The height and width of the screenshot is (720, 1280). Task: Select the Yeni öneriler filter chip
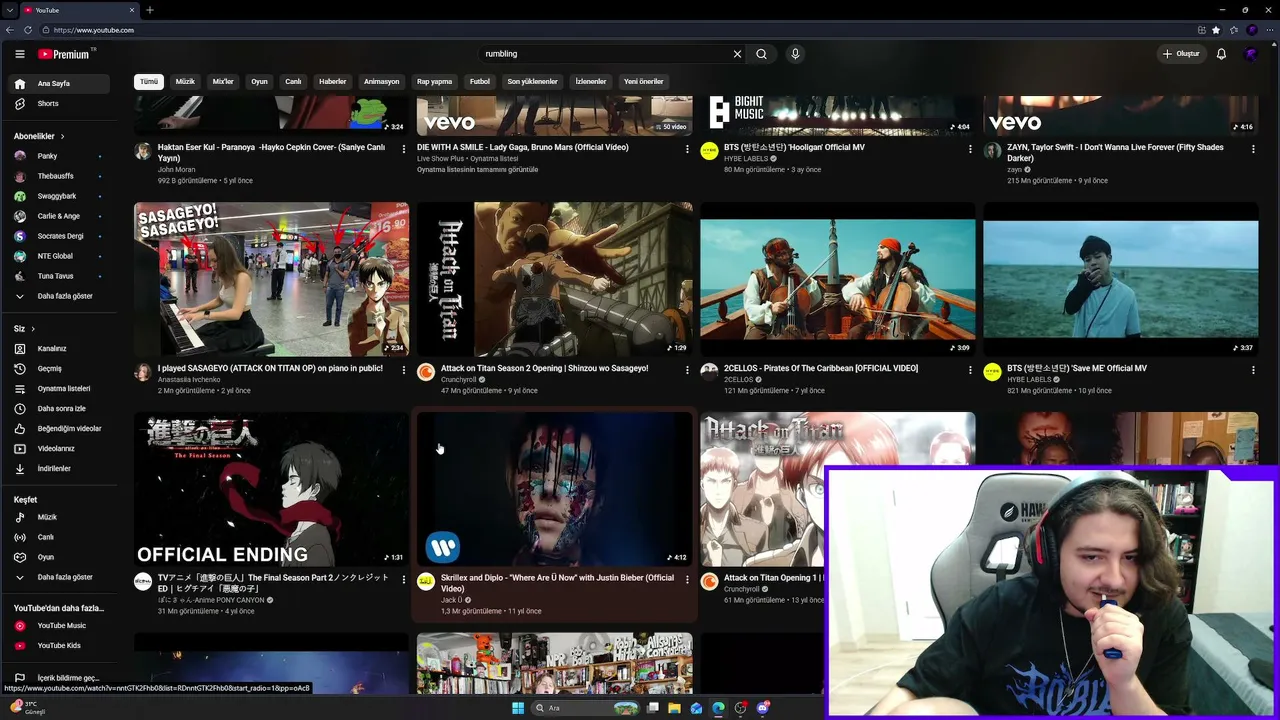[x=644, y=82]
